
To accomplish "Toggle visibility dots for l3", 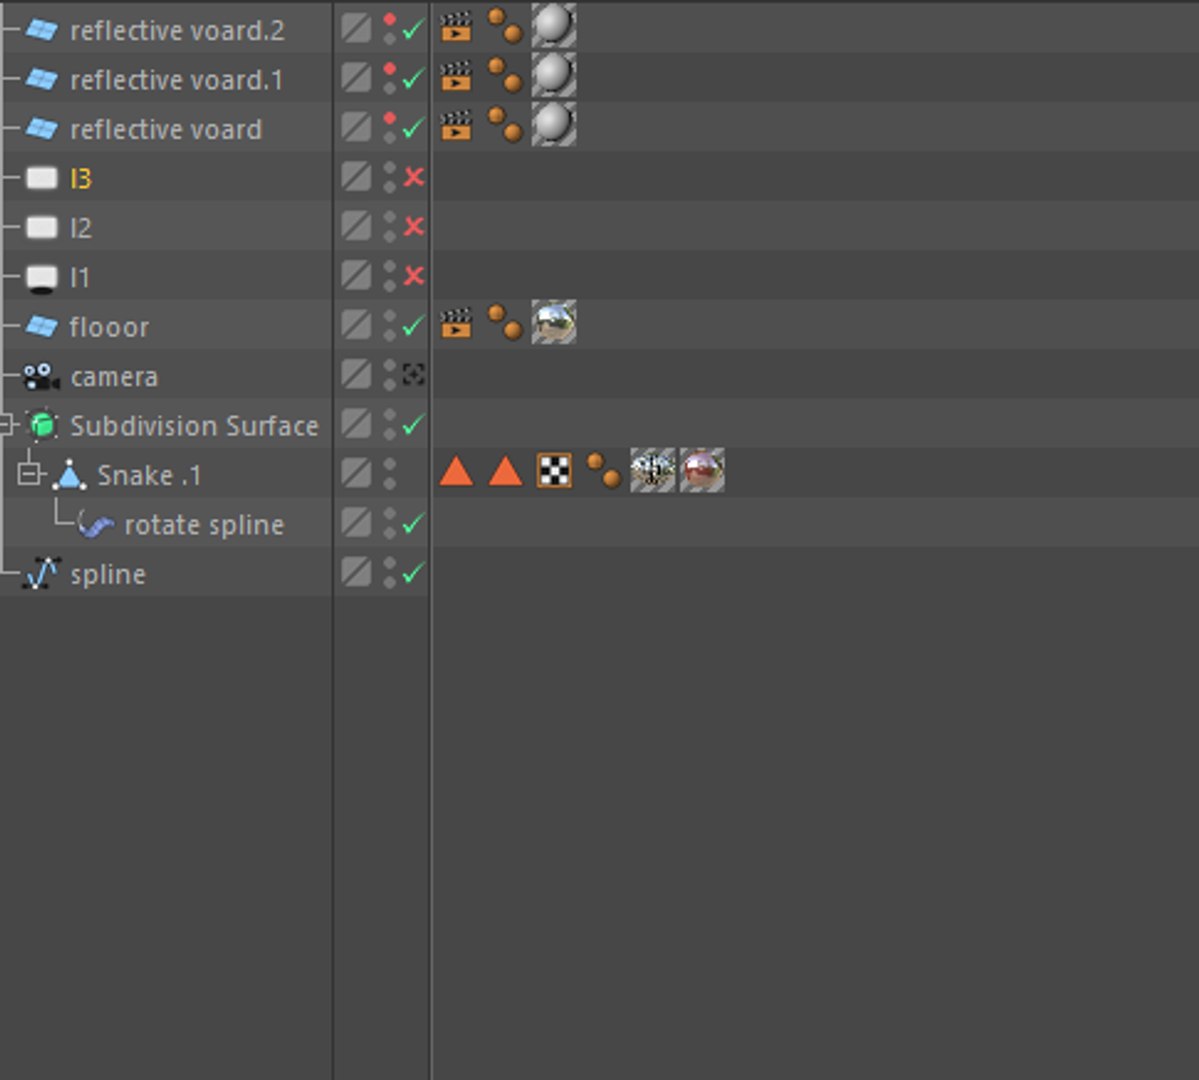I will pyautogui.click(x=390, y=177).
